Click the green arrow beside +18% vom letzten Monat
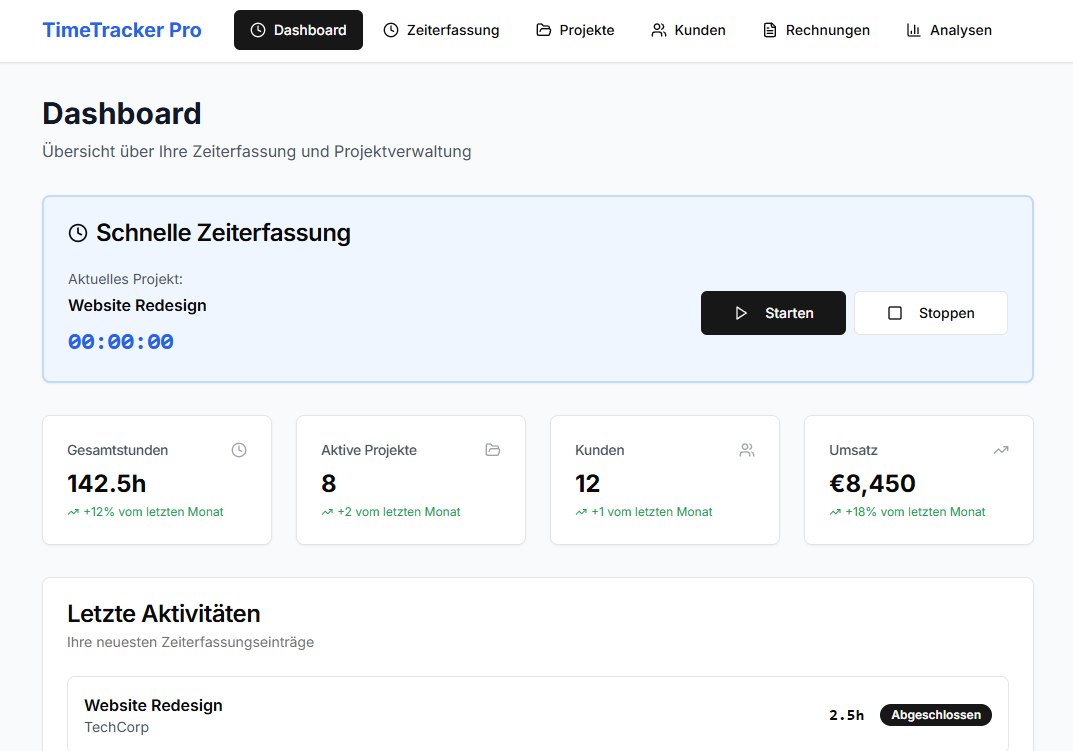The image size is (1073, 751). [836, 512]
